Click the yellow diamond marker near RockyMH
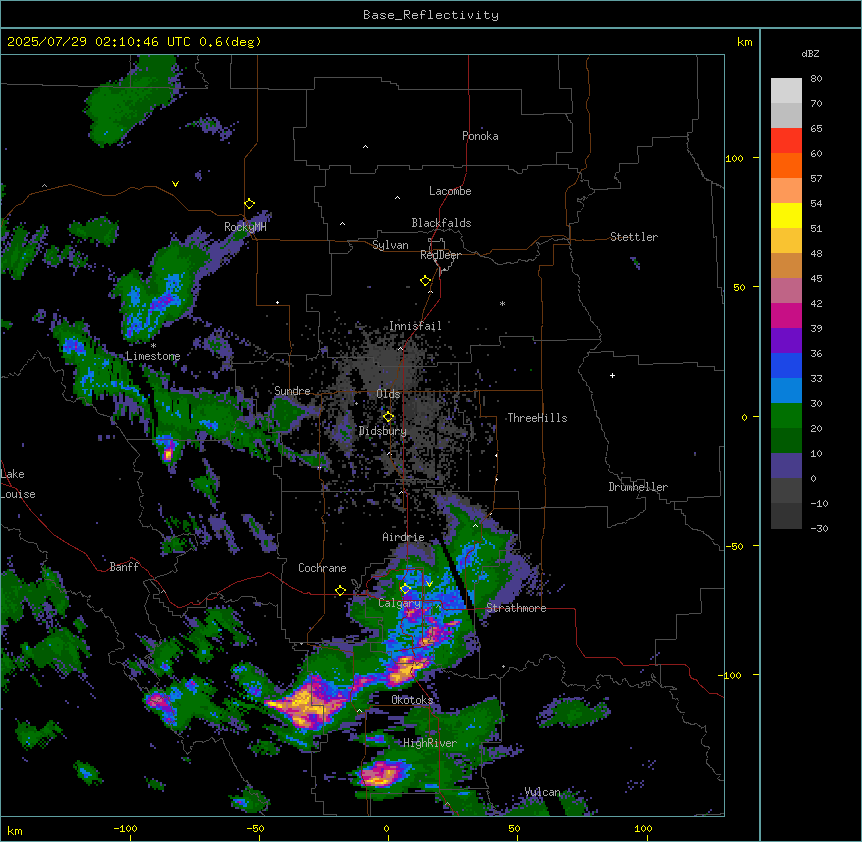862x842 pixels. pyautogui.click(x=250, y=204)
